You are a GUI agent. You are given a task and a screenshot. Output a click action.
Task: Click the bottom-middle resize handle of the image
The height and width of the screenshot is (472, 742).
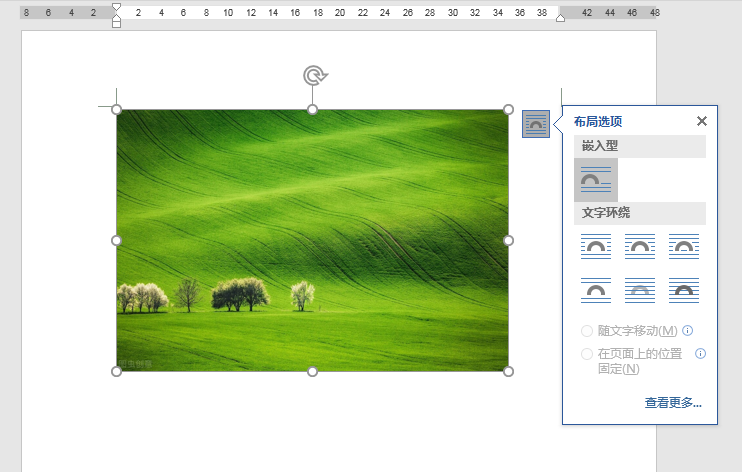[312, 372]
